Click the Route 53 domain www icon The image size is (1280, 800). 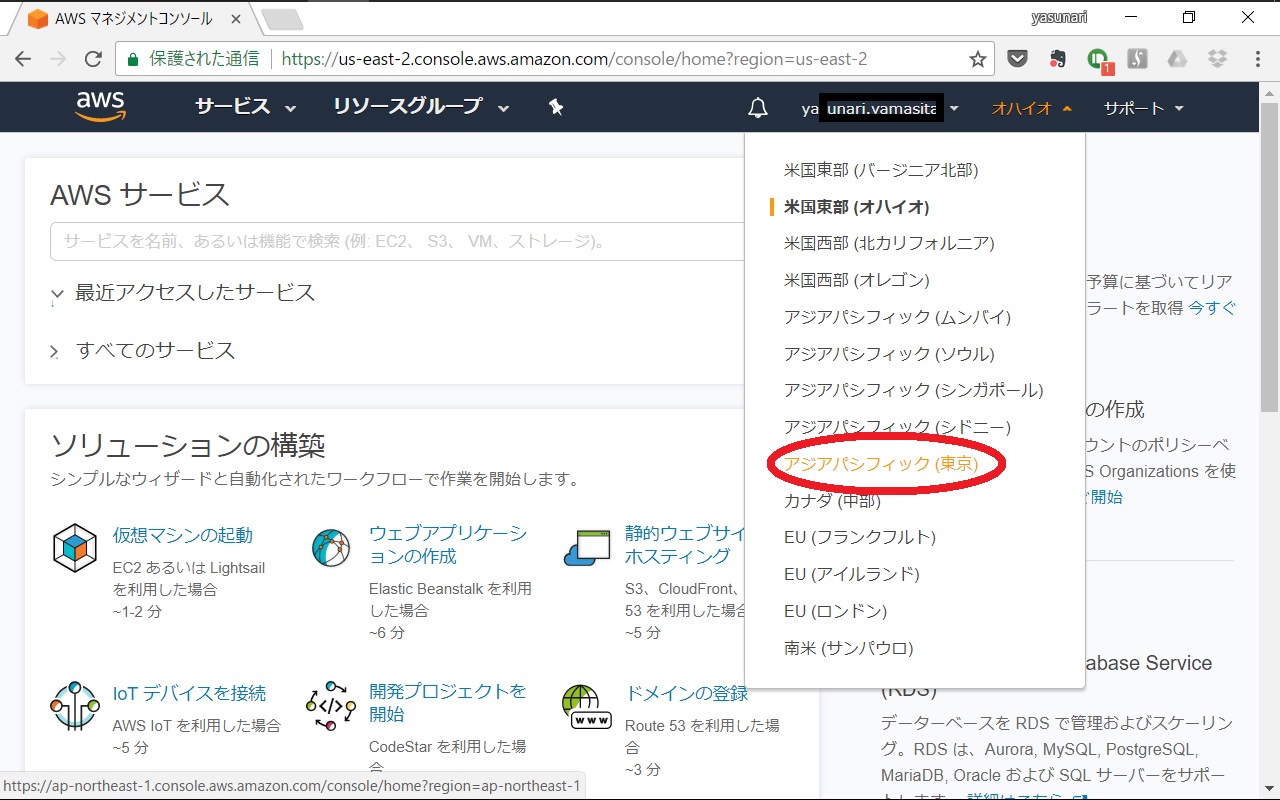[587, 706]
